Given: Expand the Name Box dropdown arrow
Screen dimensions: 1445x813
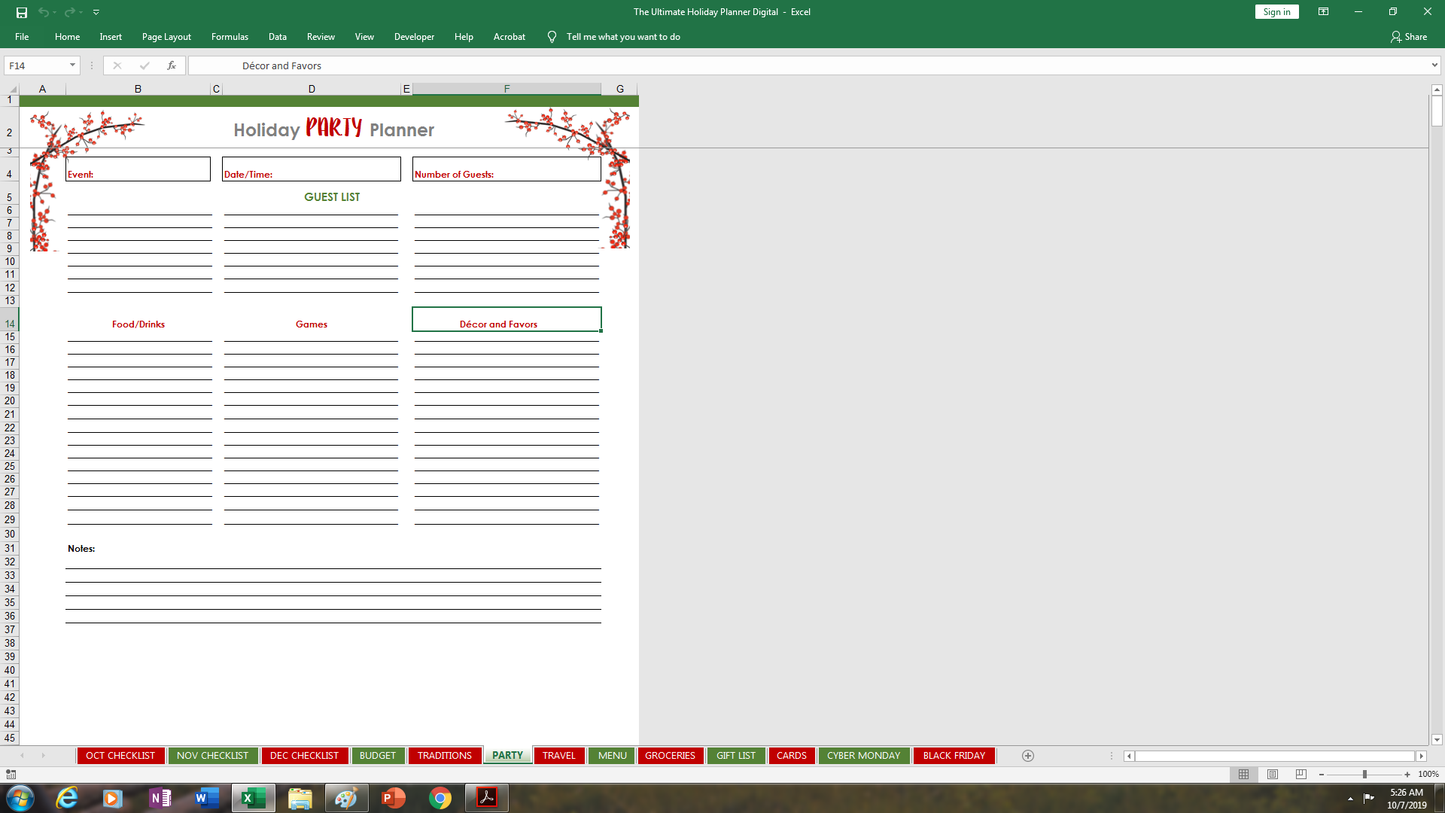Looking at the screenshot, I should tap(72, 65).
